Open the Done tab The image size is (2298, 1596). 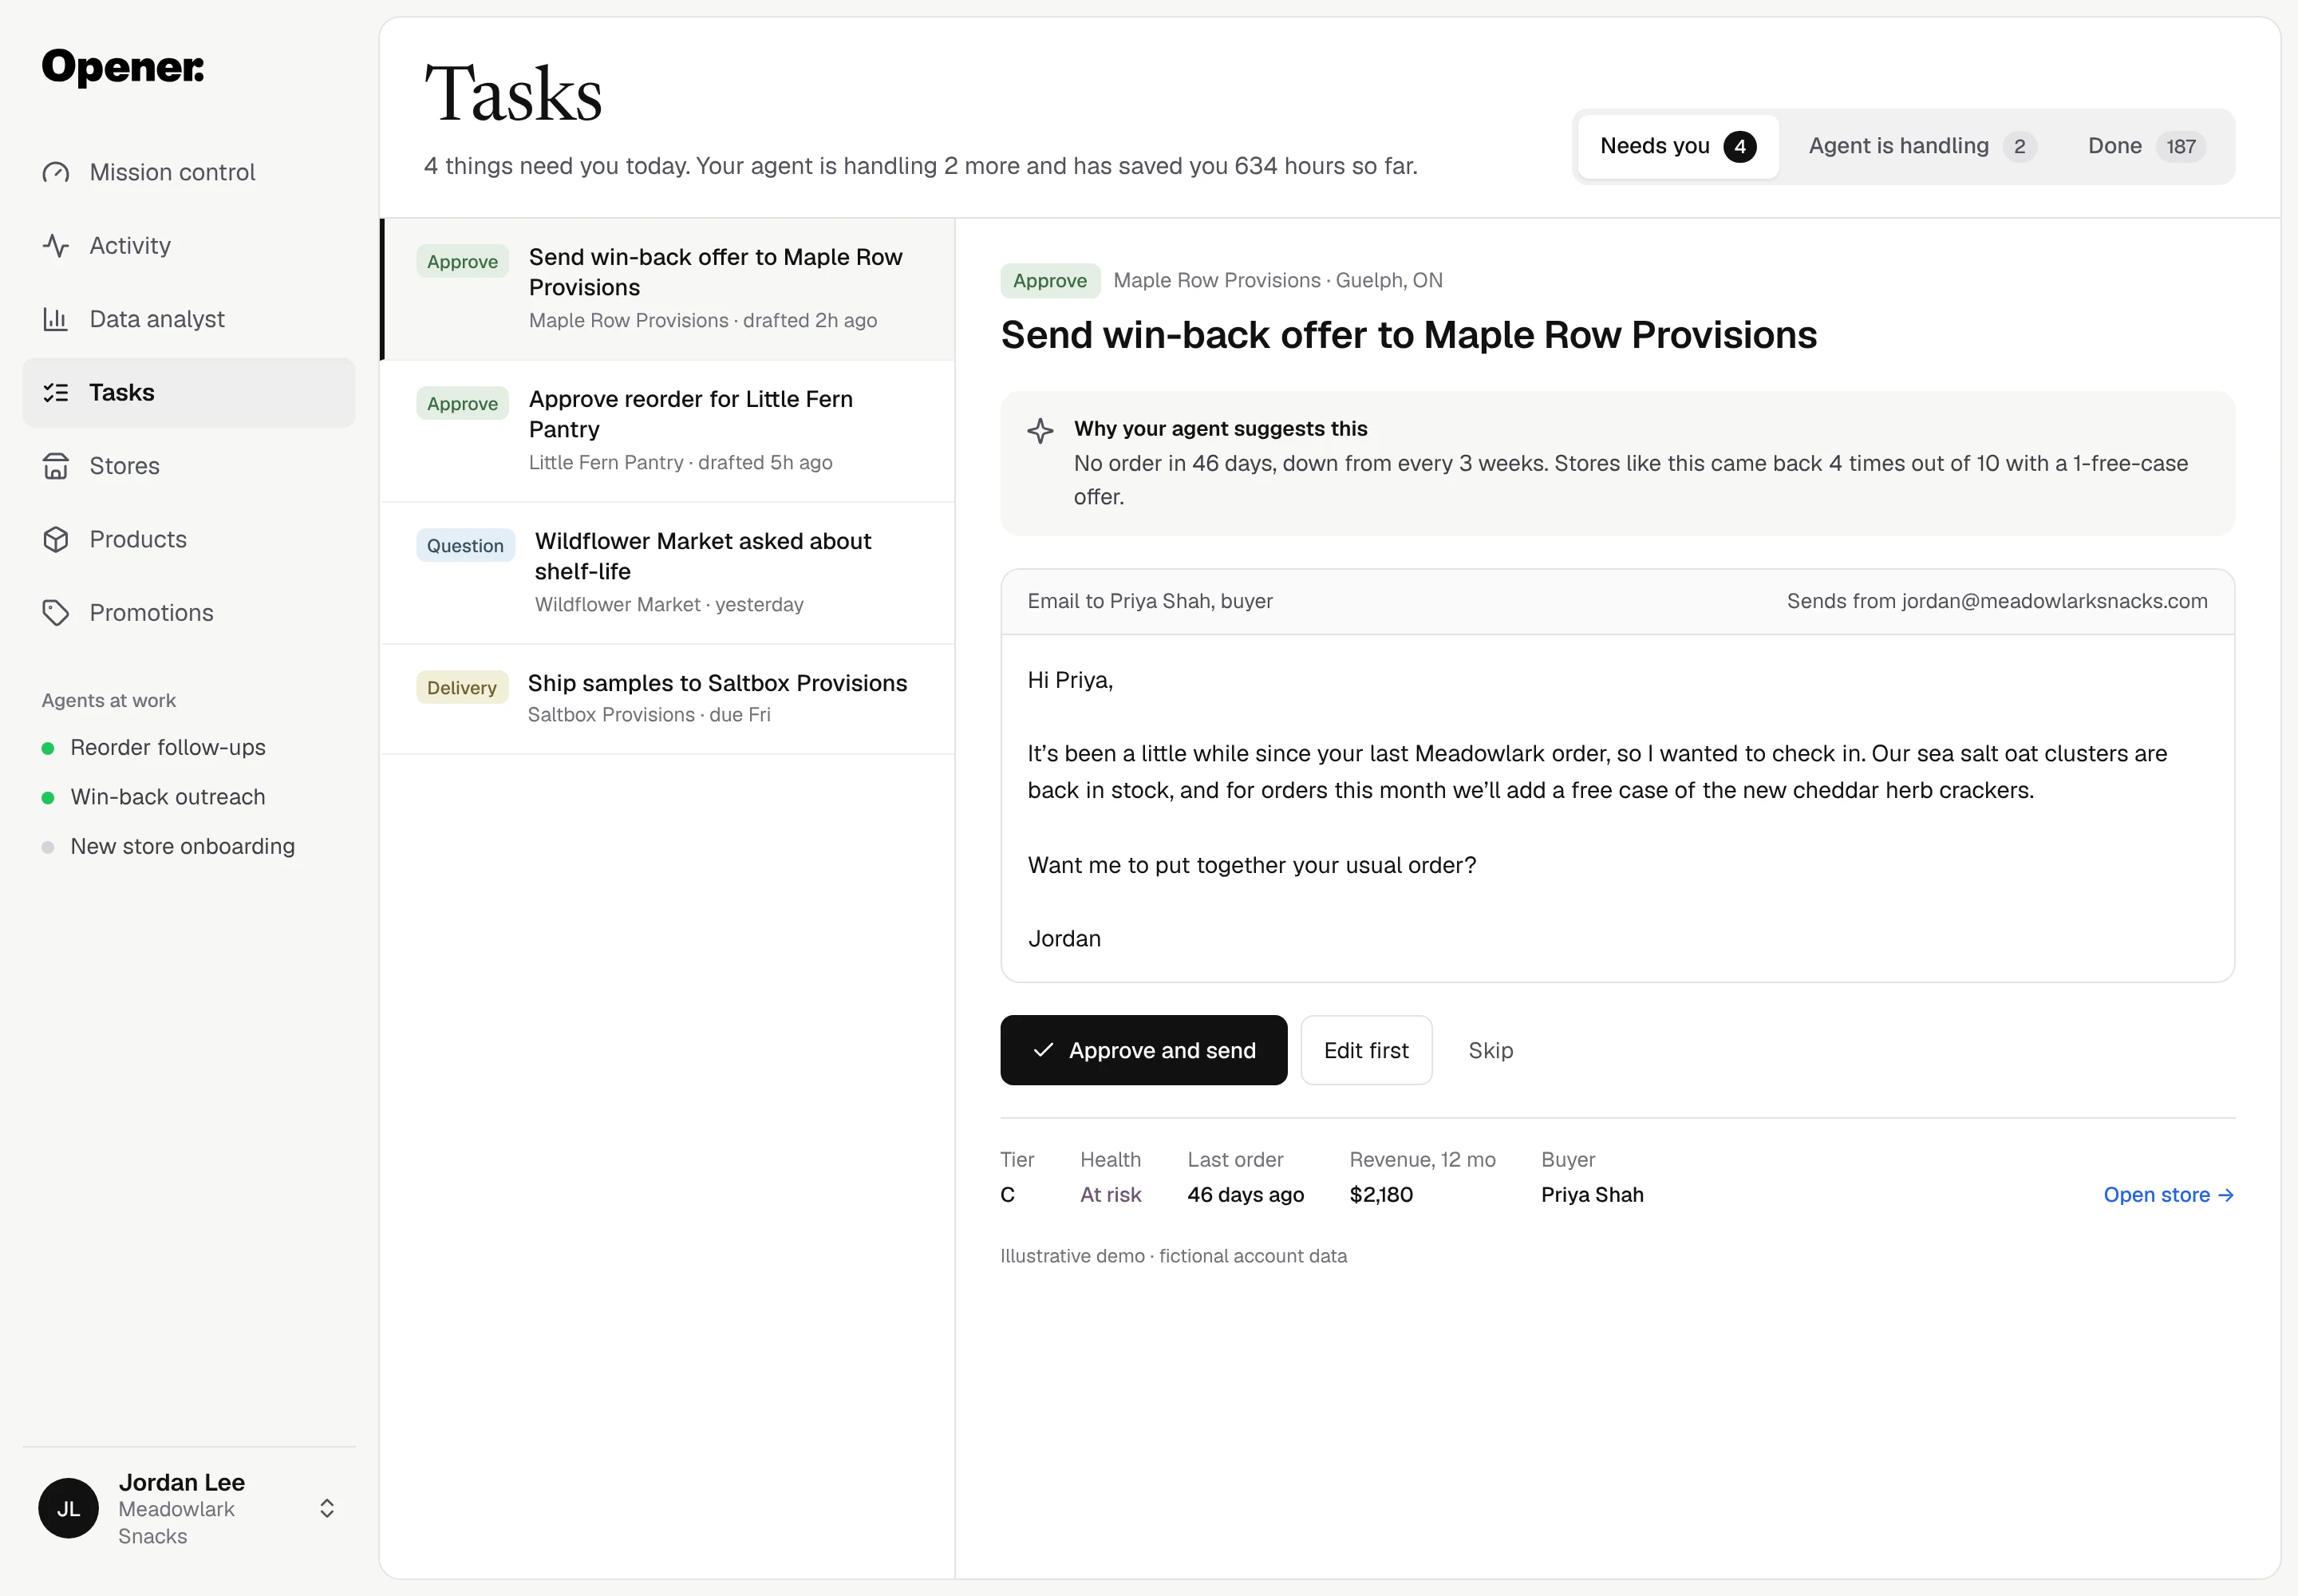(2146, 146)
